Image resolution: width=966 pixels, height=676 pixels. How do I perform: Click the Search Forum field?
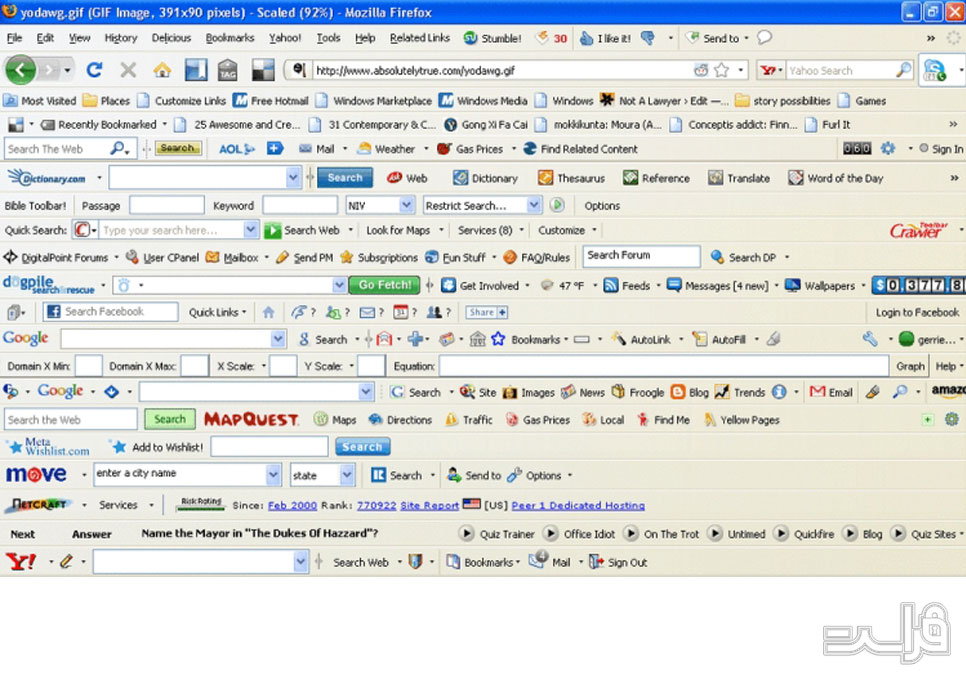[x=641, y=256]
